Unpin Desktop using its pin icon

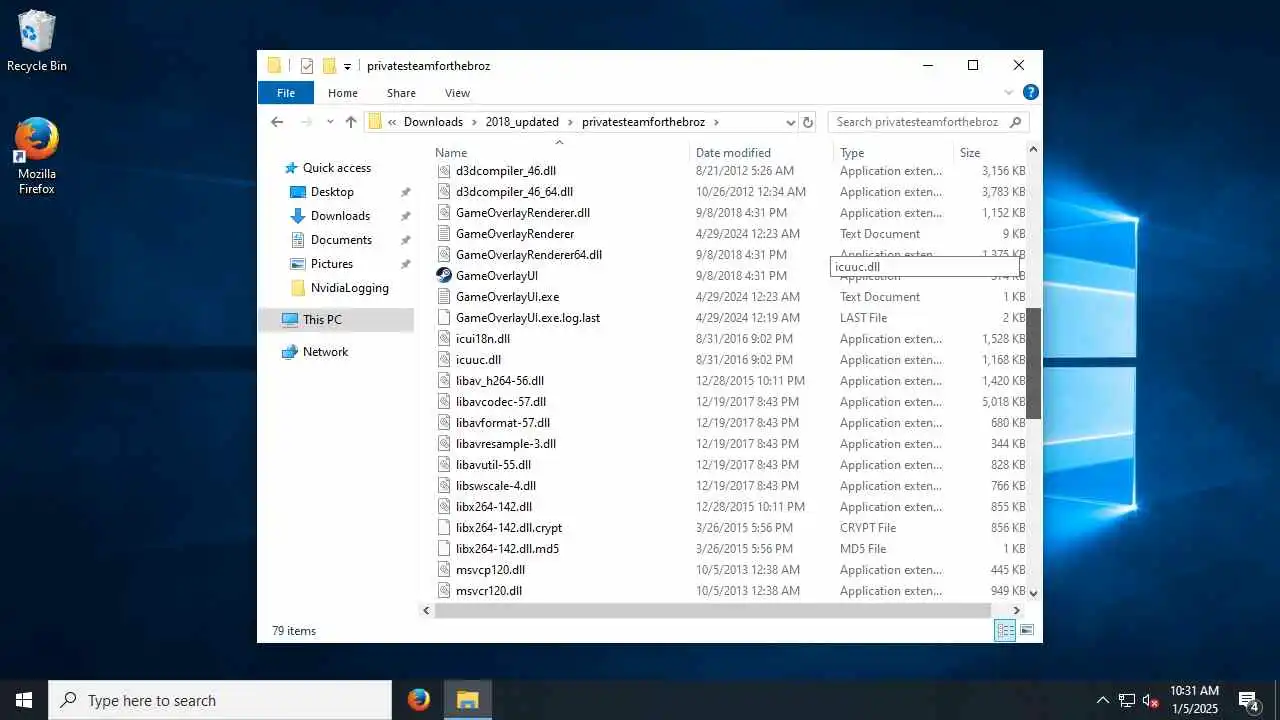405,192
